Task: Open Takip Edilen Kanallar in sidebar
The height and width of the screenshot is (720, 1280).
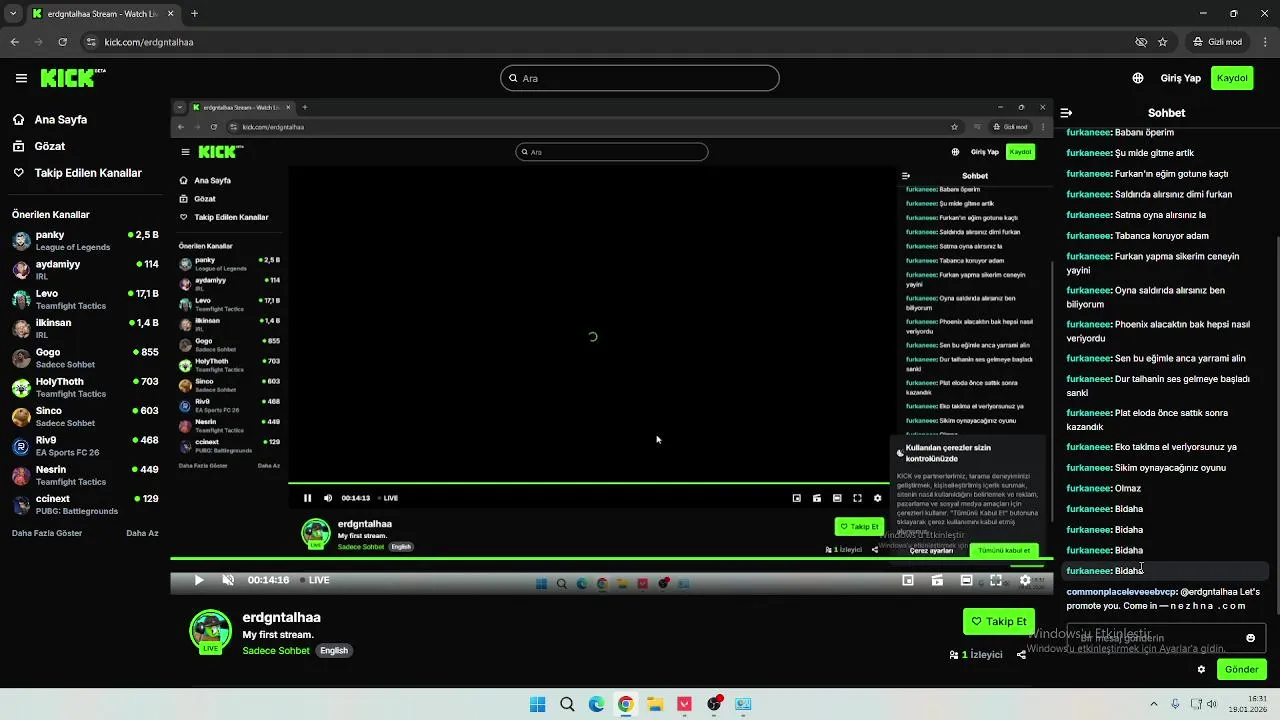Action: pyautogui.click(x=77, y=173)
